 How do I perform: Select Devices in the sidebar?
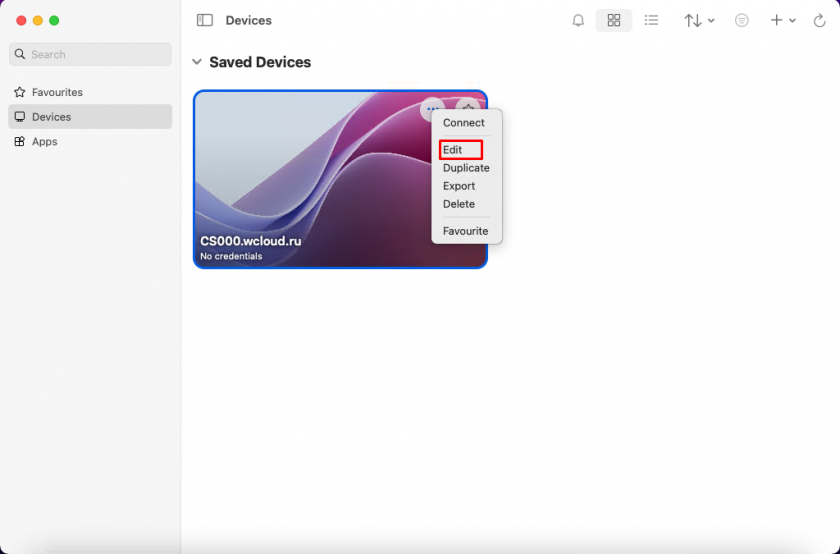(x=51, y=117)
